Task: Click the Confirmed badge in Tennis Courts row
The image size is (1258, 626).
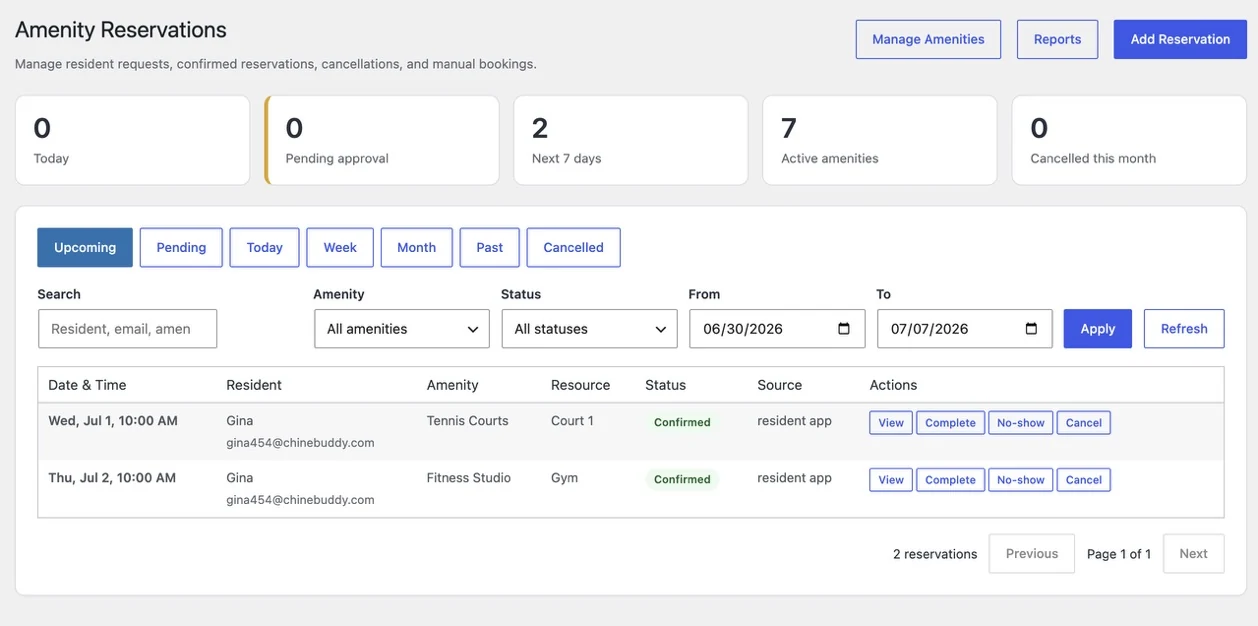Action: tap(682, 423)
